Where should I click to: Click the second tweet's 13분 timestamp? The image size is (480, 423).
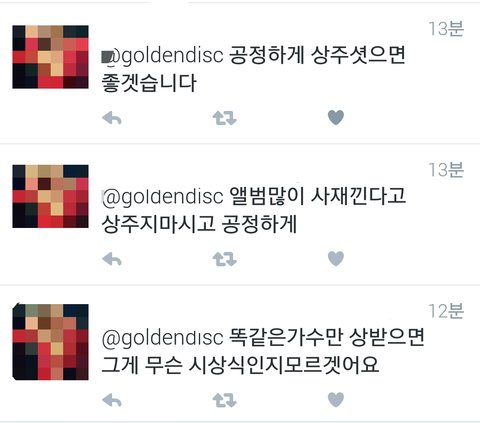(446, 170)
